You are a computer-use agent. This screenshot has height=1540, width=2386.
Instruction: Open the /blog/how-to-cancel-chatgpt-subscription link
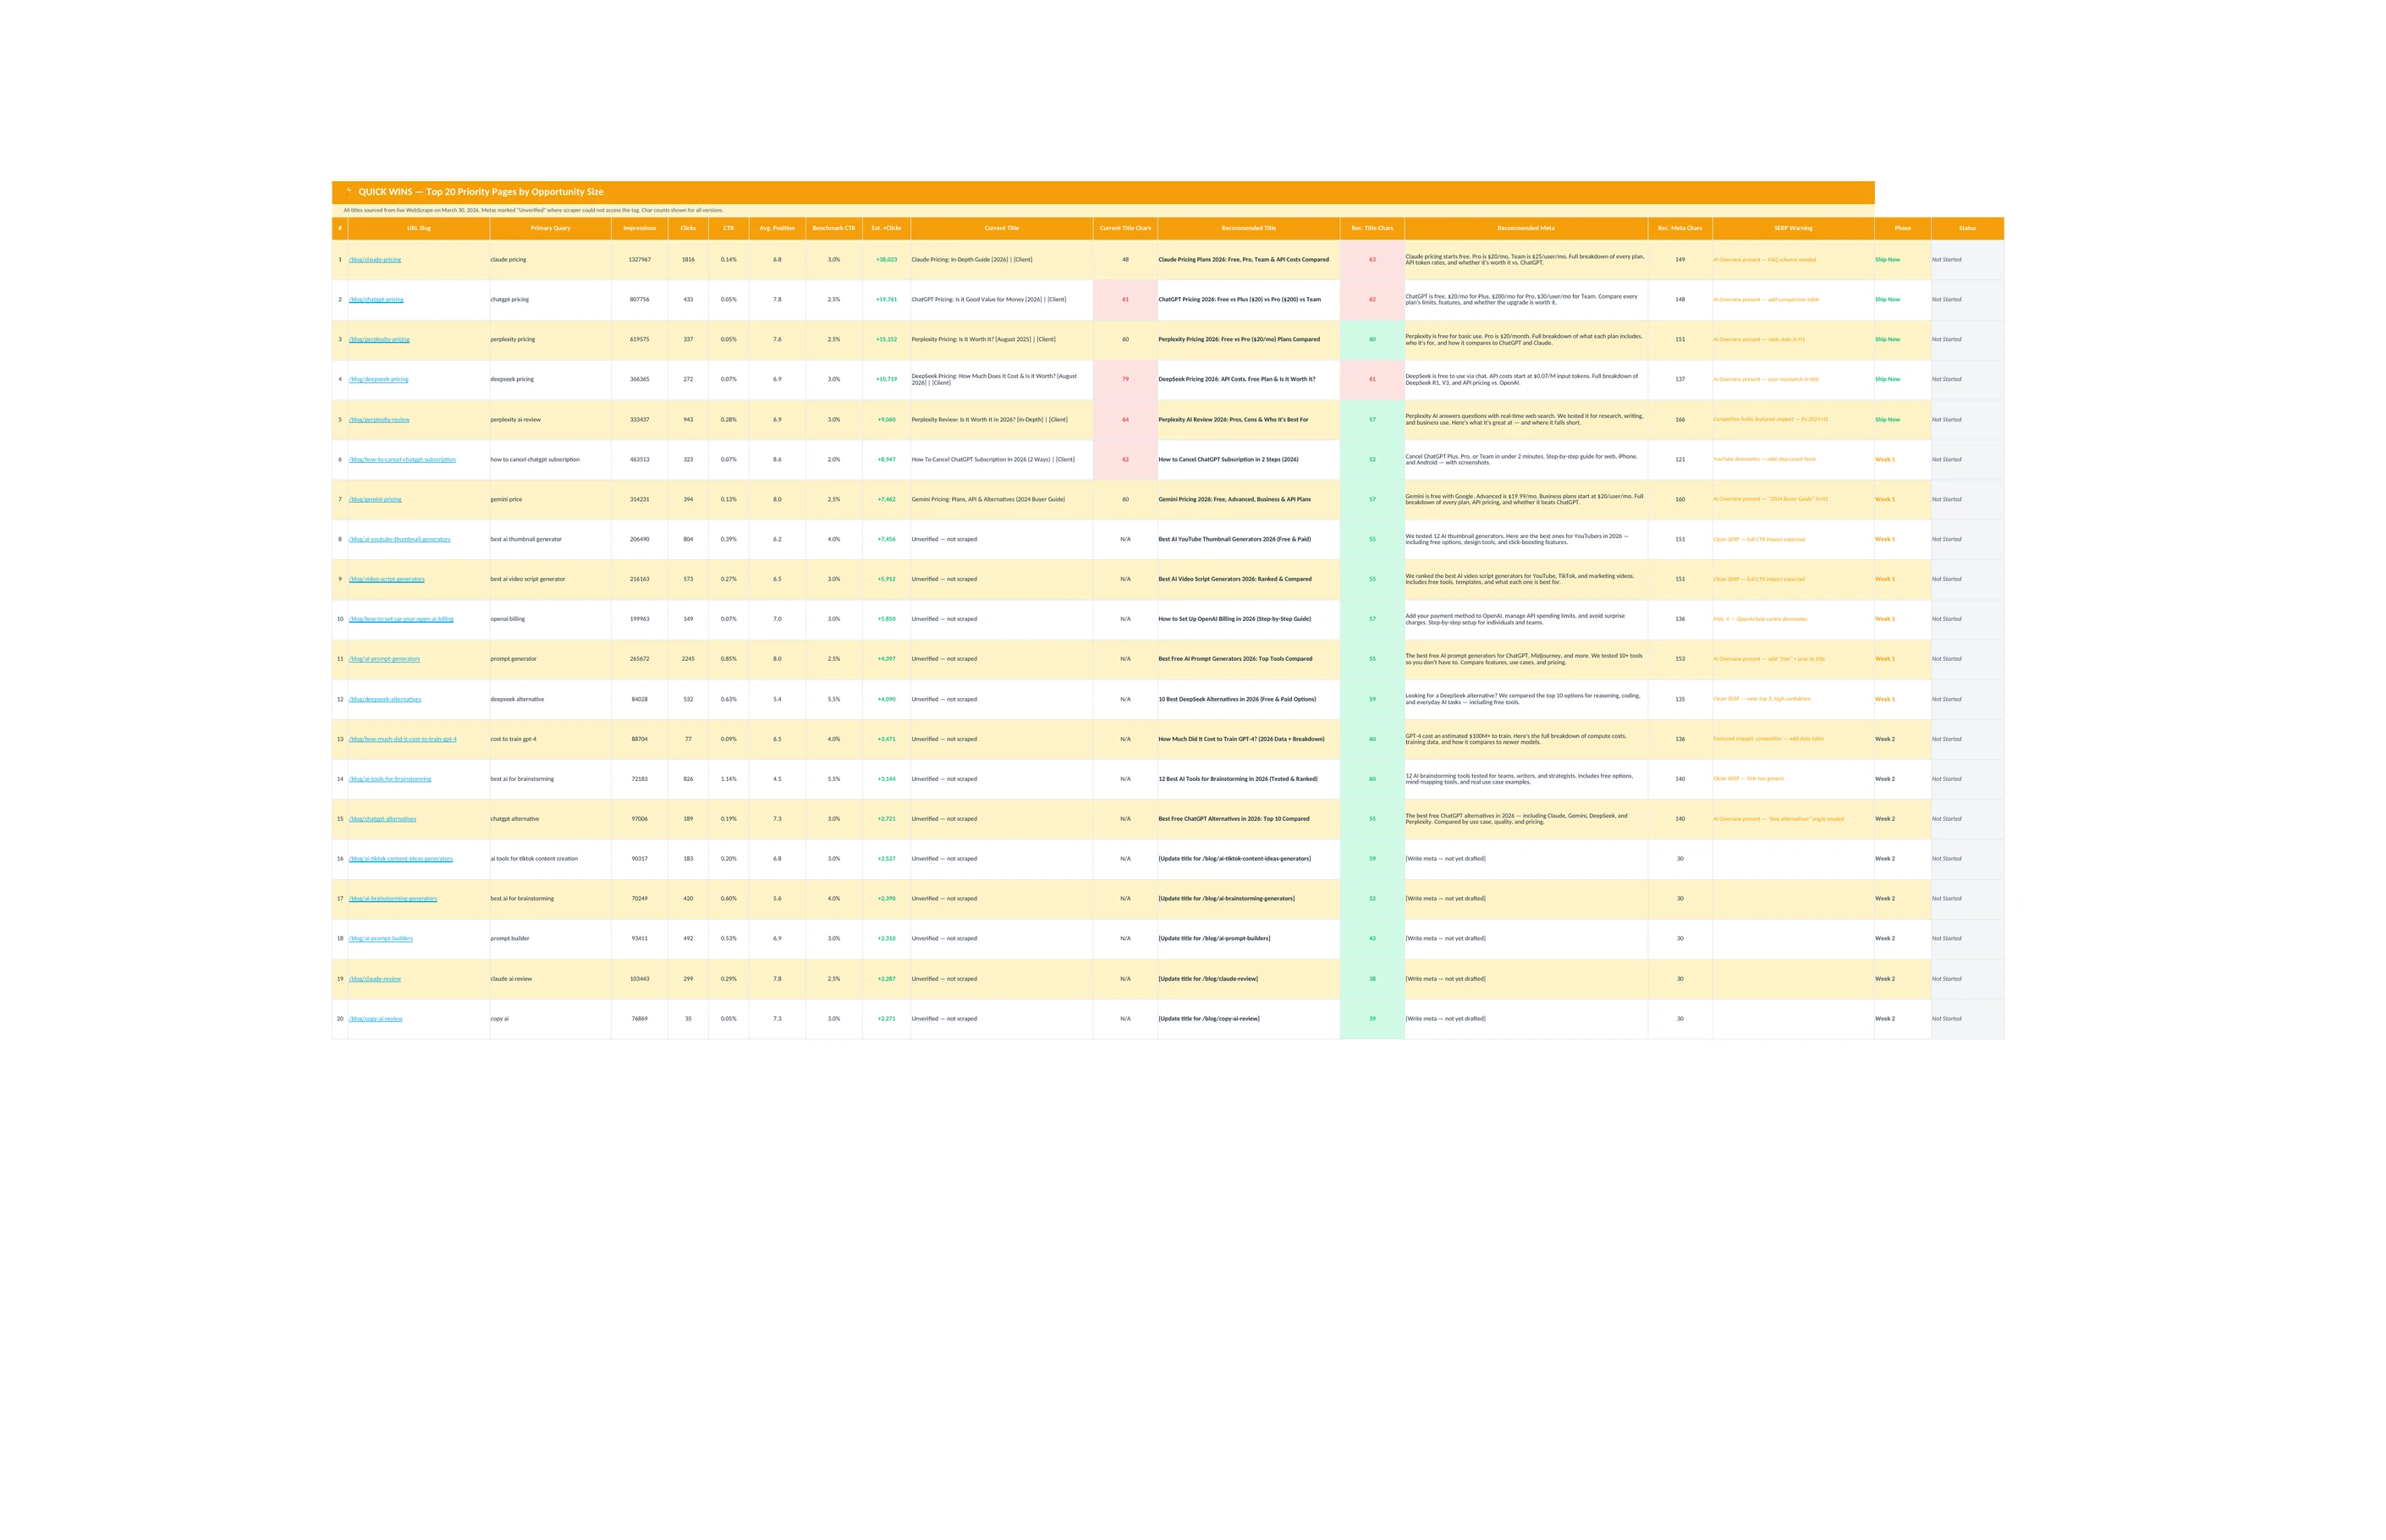[x=402, y=460]
